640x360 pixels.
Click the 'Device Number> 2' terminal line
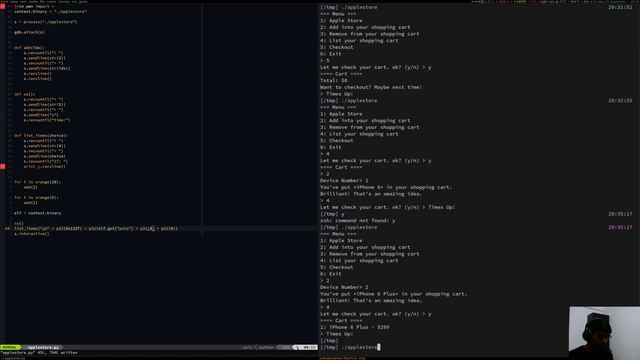click(344, 287)
